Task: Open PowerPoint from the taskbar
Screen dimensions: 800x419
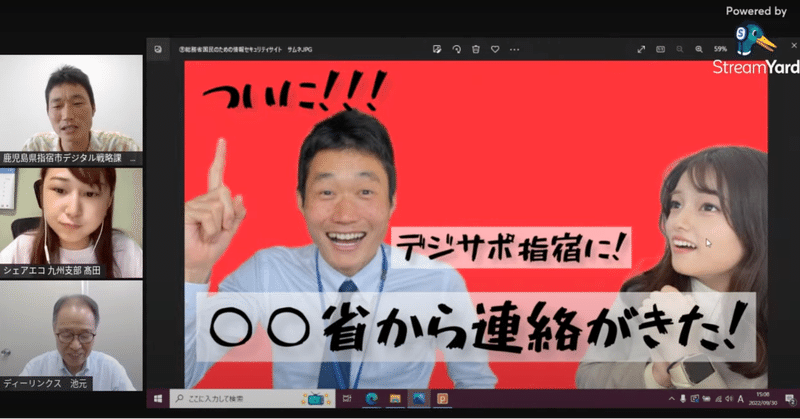Action: coord(442,399)
